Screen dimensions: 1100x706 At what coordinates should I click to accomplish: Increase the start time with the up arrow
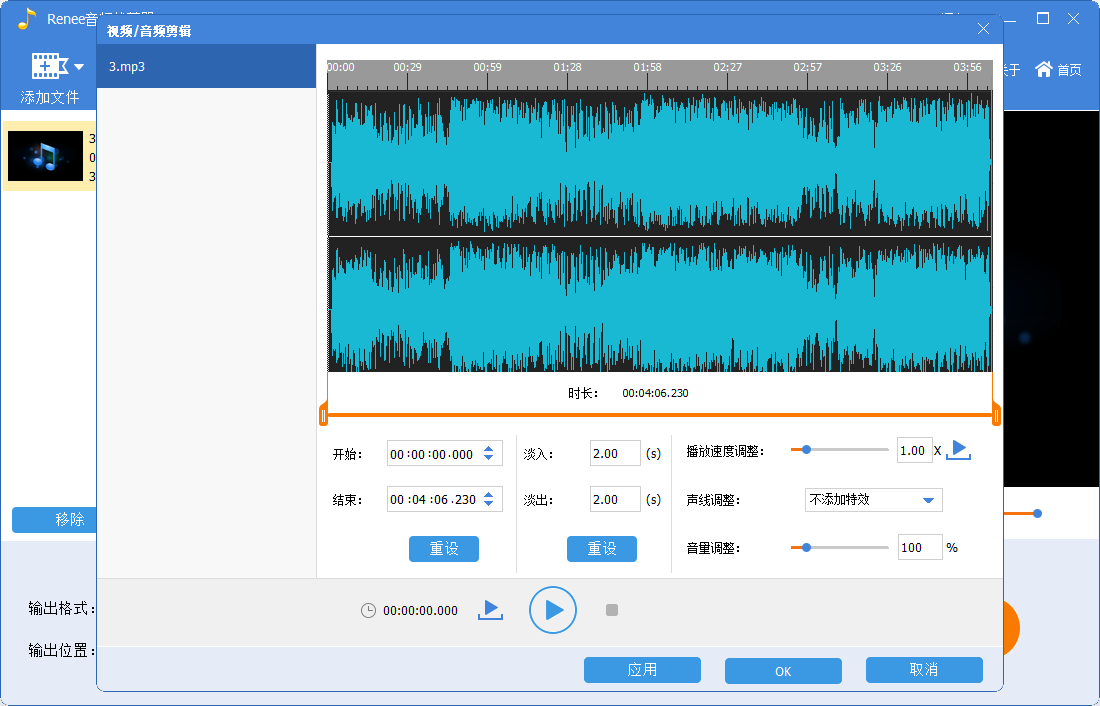click(489, 448)
